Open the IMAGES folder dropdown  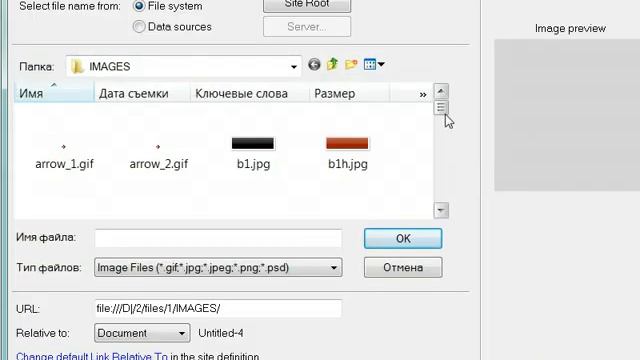tap(293, 67)
